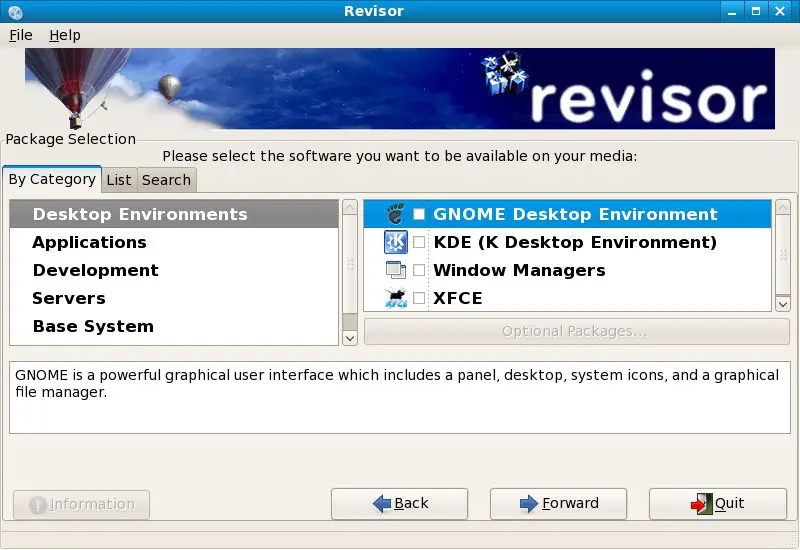Click the Window Managers icon
This screenshot has height=550, width=800.
[395, 270]
